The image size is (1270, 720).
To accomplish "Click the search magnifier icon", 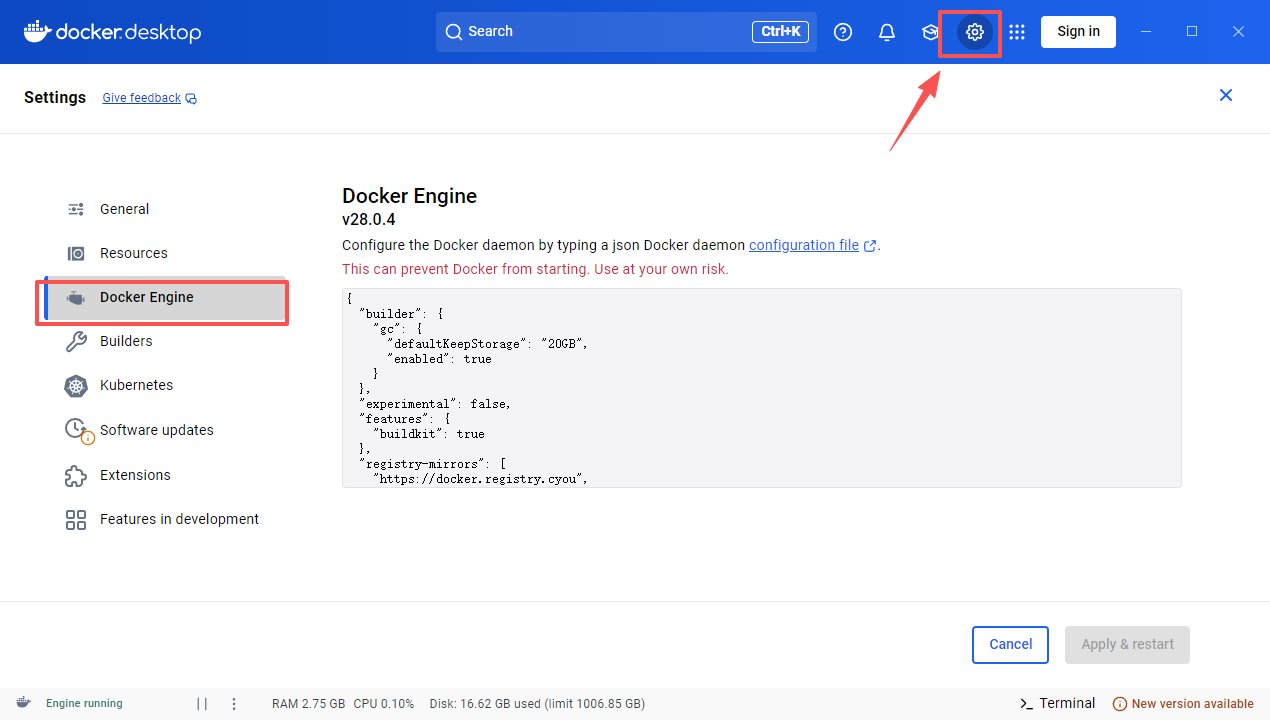I will click(x=454, y=32).
